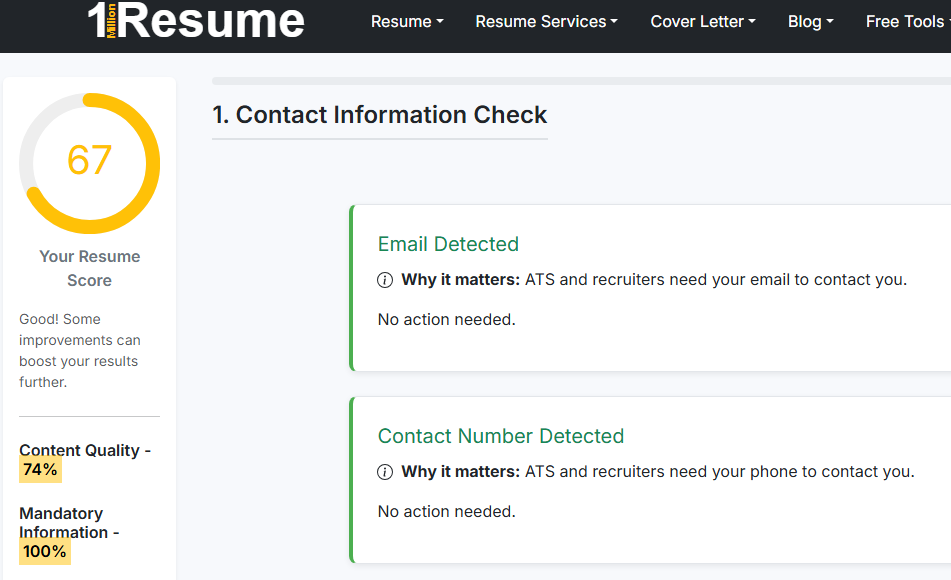951x580 pixels.
Task: Expand the Blog menu
Action: (x=810, y=21)
